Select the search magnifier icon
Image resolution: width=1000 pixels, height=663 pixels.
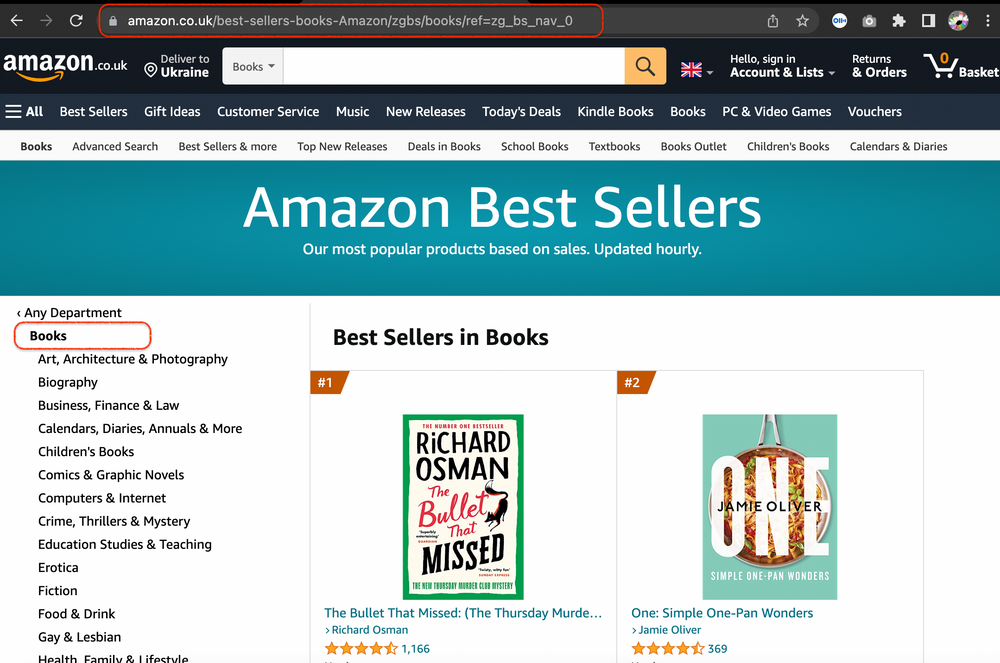tap(645, 65)
